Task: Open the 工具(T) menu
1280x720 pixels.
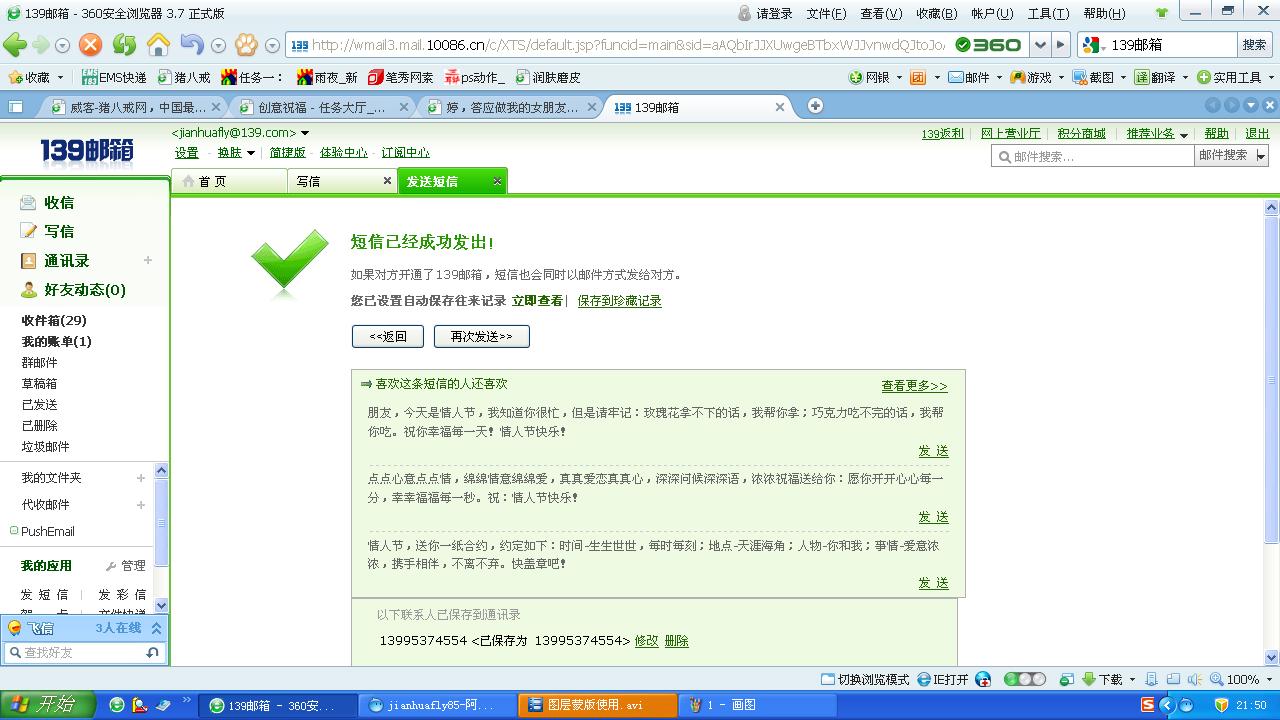Action: [1048, 14]
